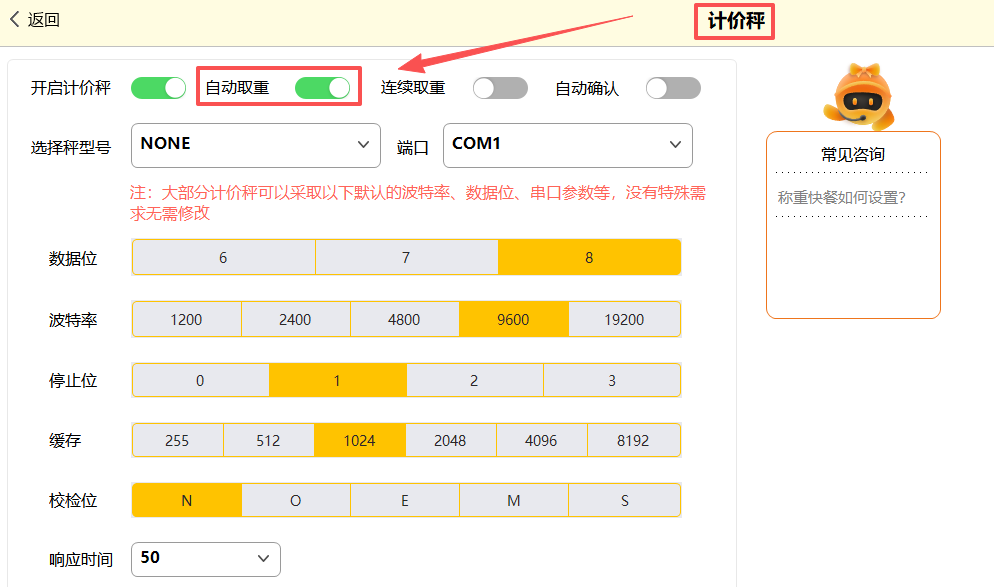Disable the 自动取重 toggle
Screen dimensions: 994x587
(322, 88)
